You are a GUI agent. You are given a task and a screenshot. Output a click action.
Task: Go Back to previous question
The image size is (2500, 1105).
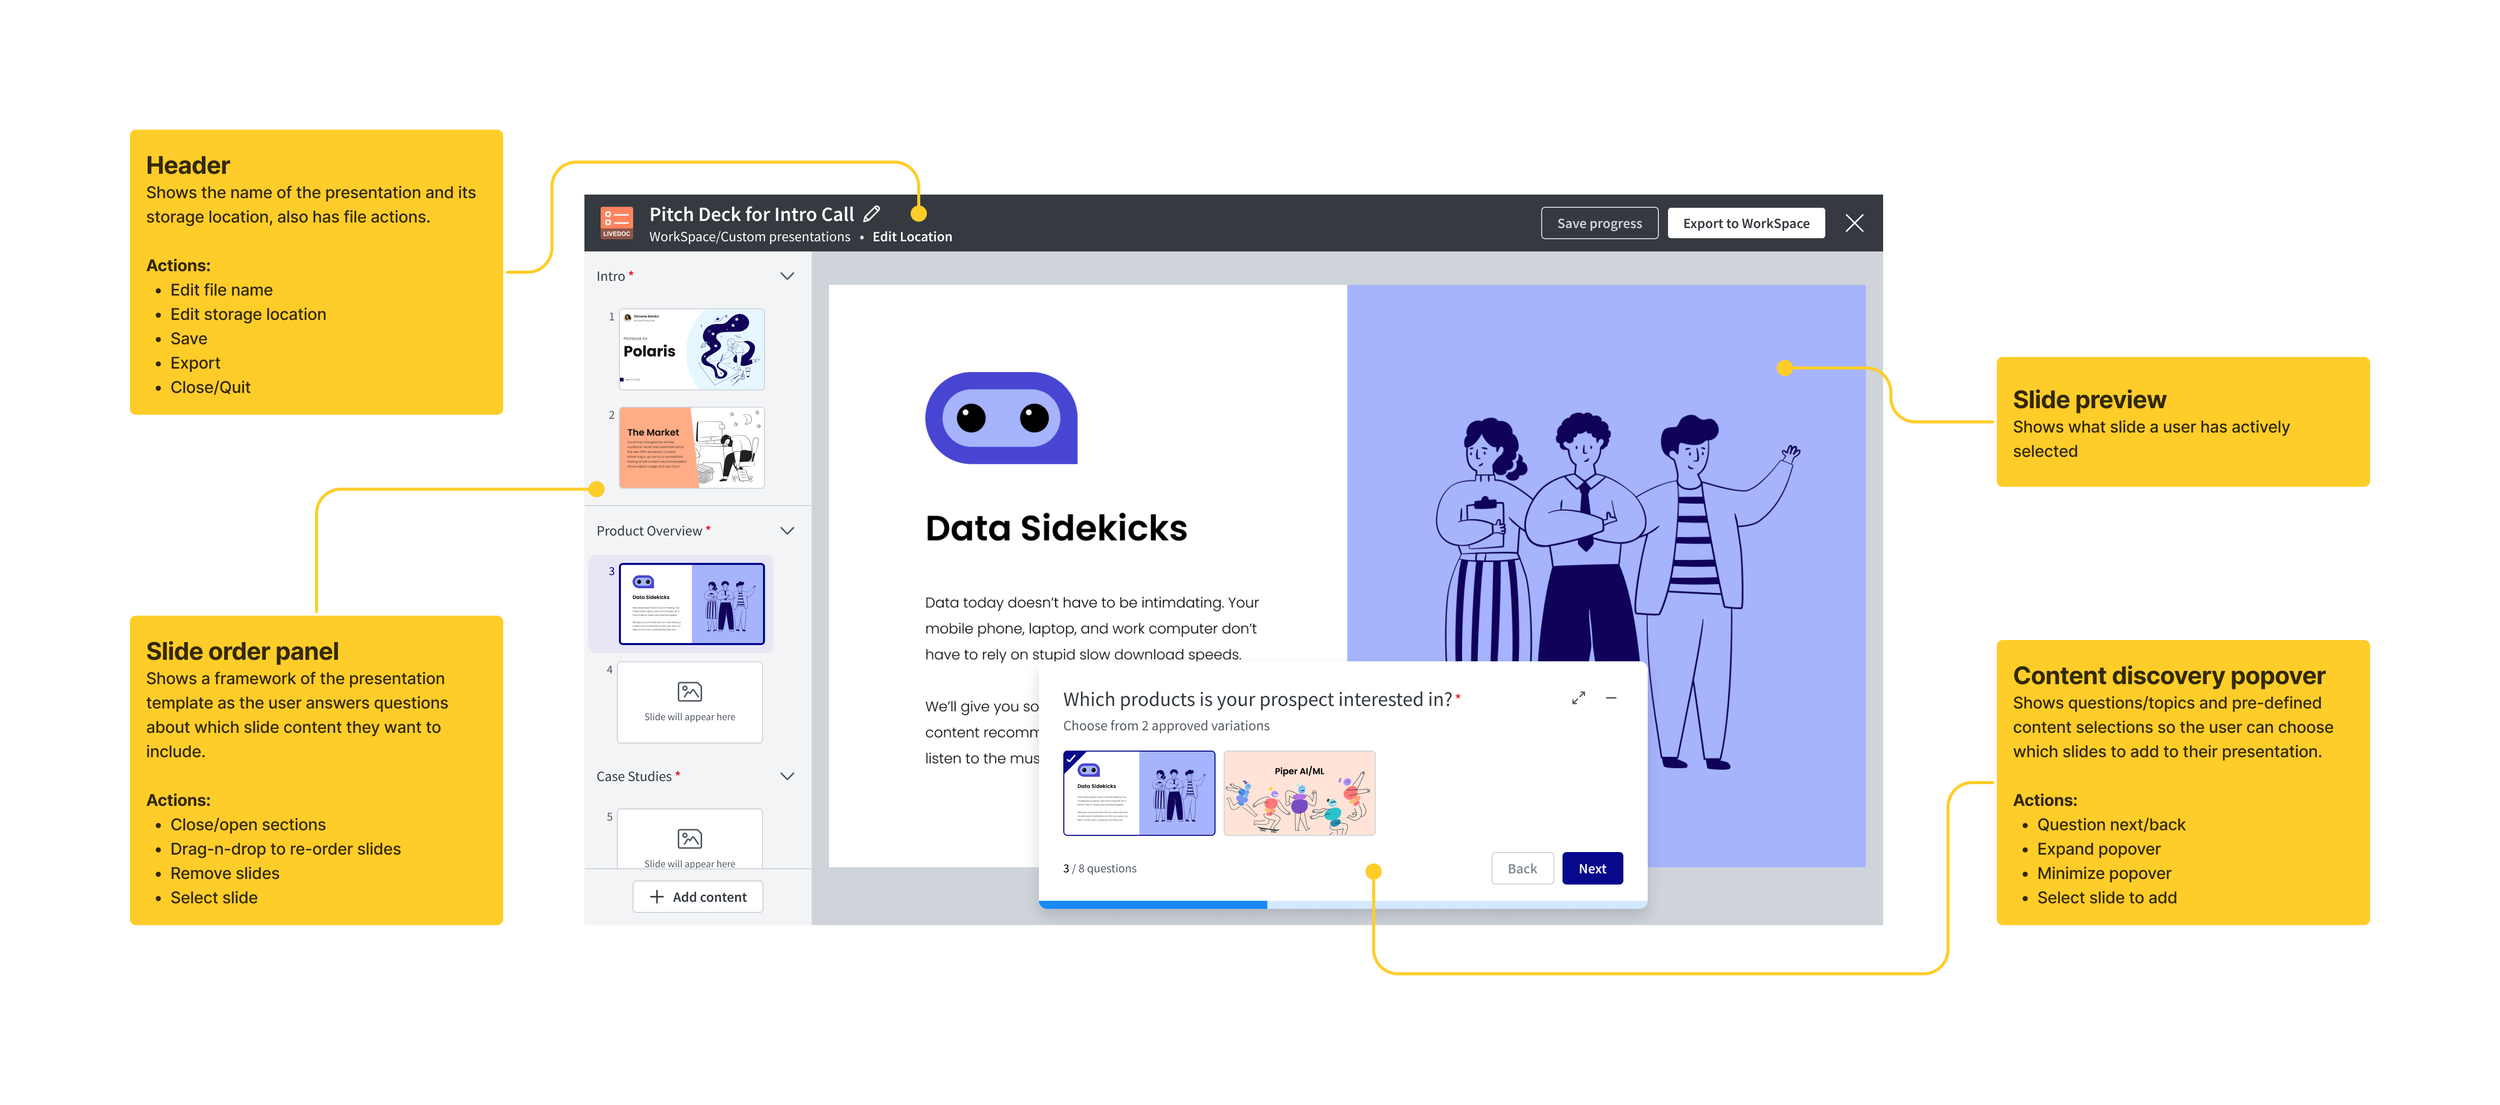[x=1521, y=868]
